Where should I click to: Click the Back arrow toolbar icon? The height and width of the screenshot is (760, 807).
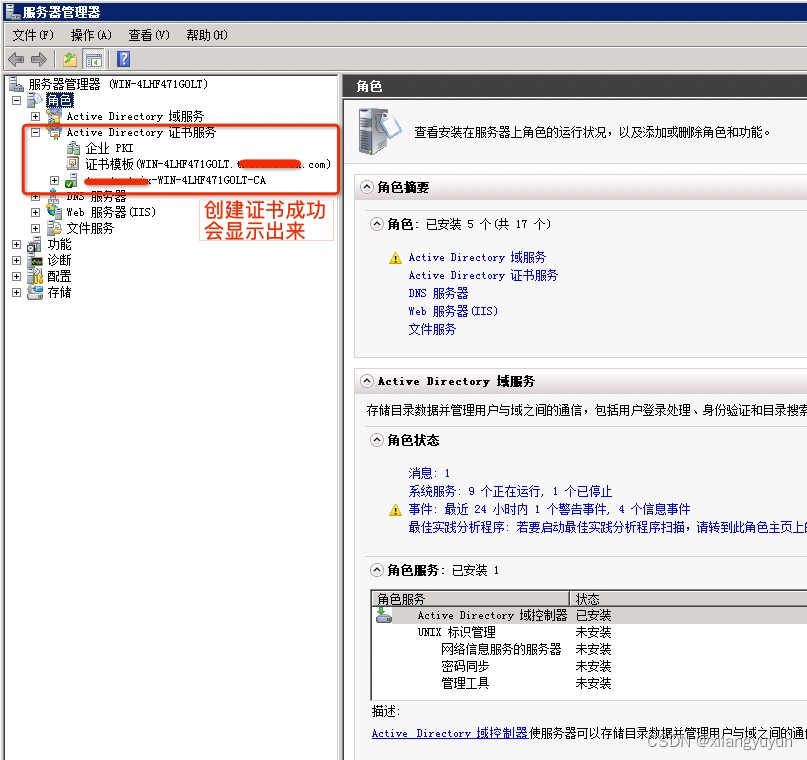[x=16, y=59]
